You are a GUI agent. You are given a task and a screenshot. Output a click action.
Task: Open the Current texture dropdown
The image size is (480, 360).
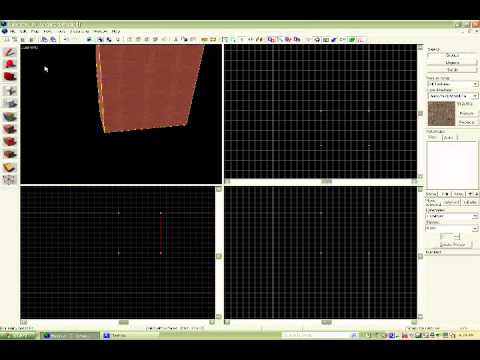click(453, 96)
